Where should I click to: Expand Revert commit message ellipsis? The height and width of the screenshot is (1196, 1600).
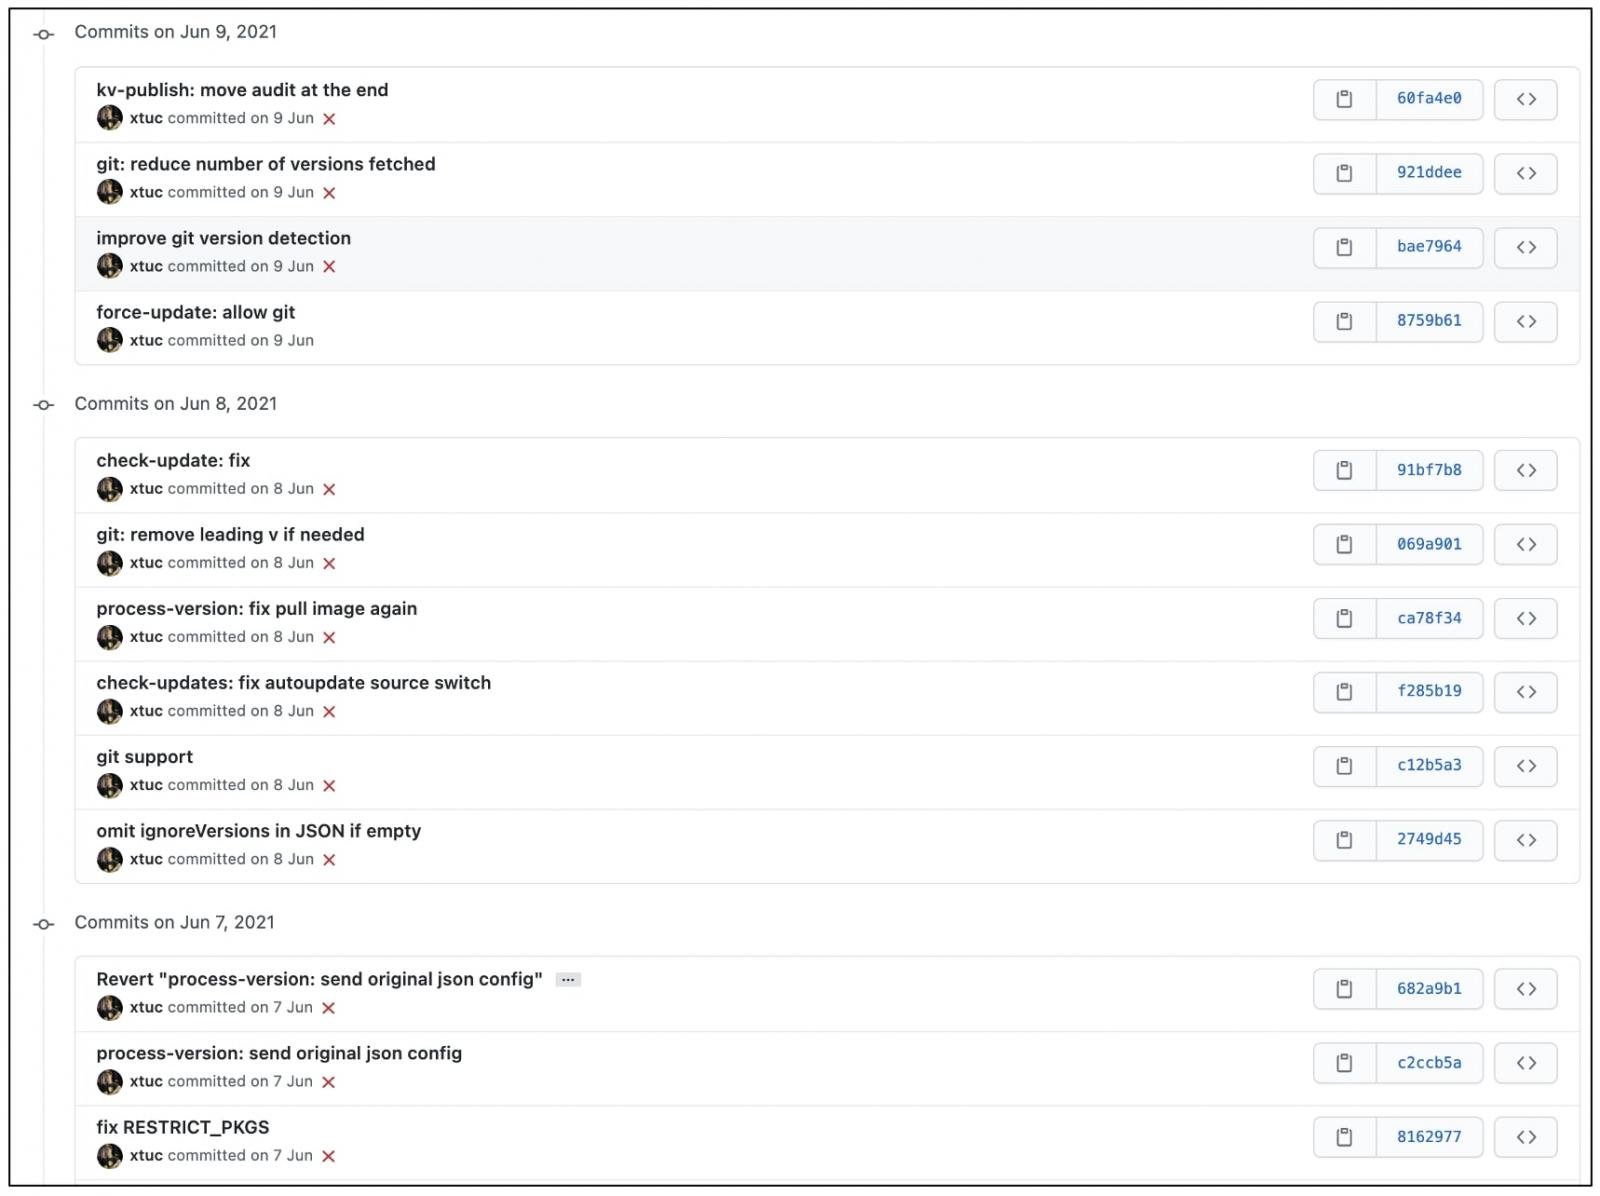tap(568, 980)
